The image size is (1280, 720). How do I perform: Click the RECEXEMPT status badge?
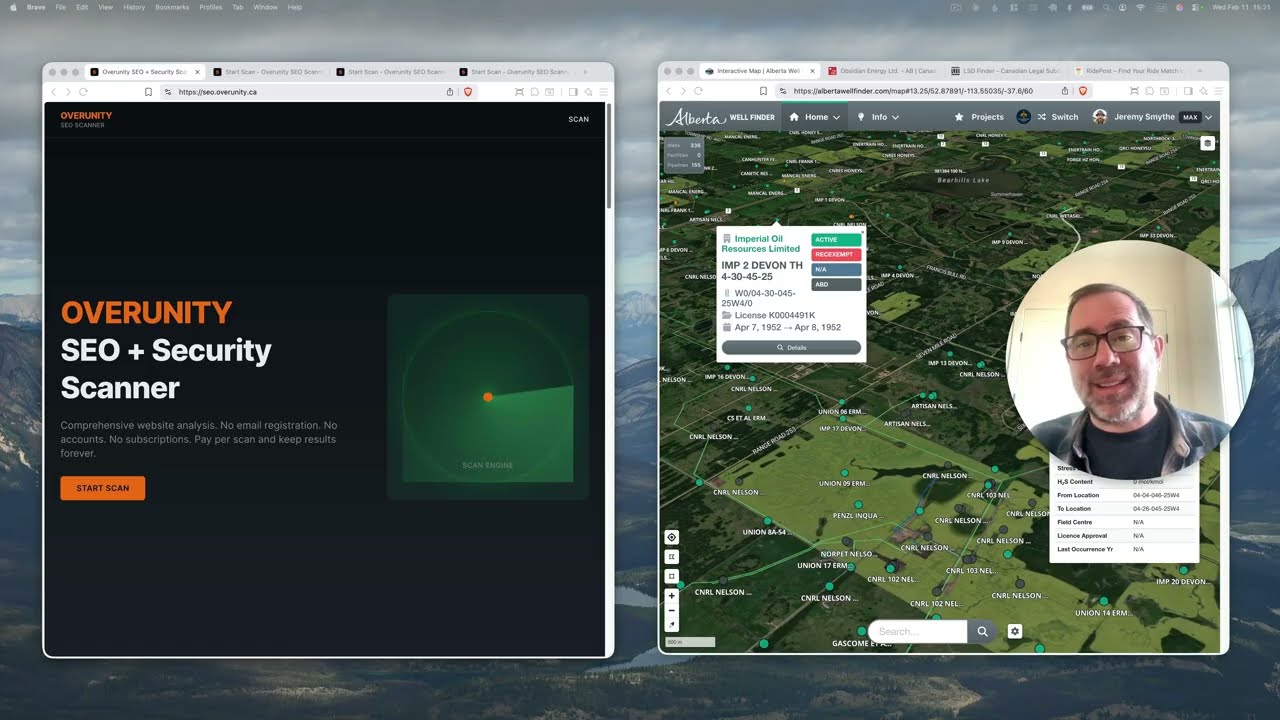pyautogui.click(x=836, y=255)
